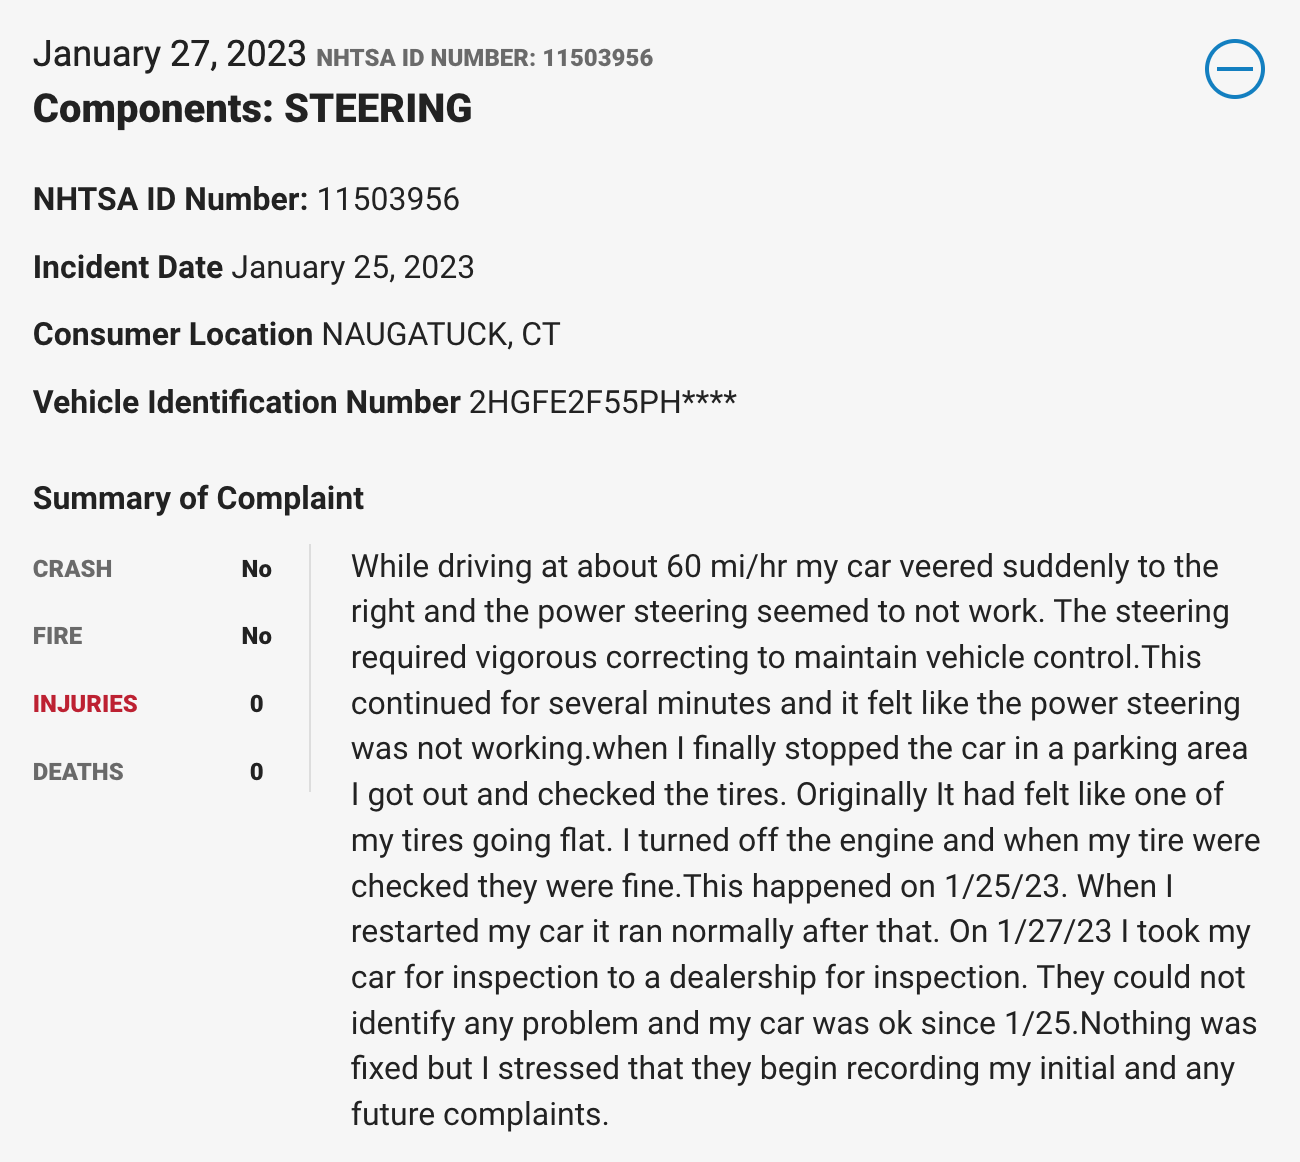Click the January 27, 2023 header date
This screenshot has width=1300, height=1162.
(x=169, y=54)
